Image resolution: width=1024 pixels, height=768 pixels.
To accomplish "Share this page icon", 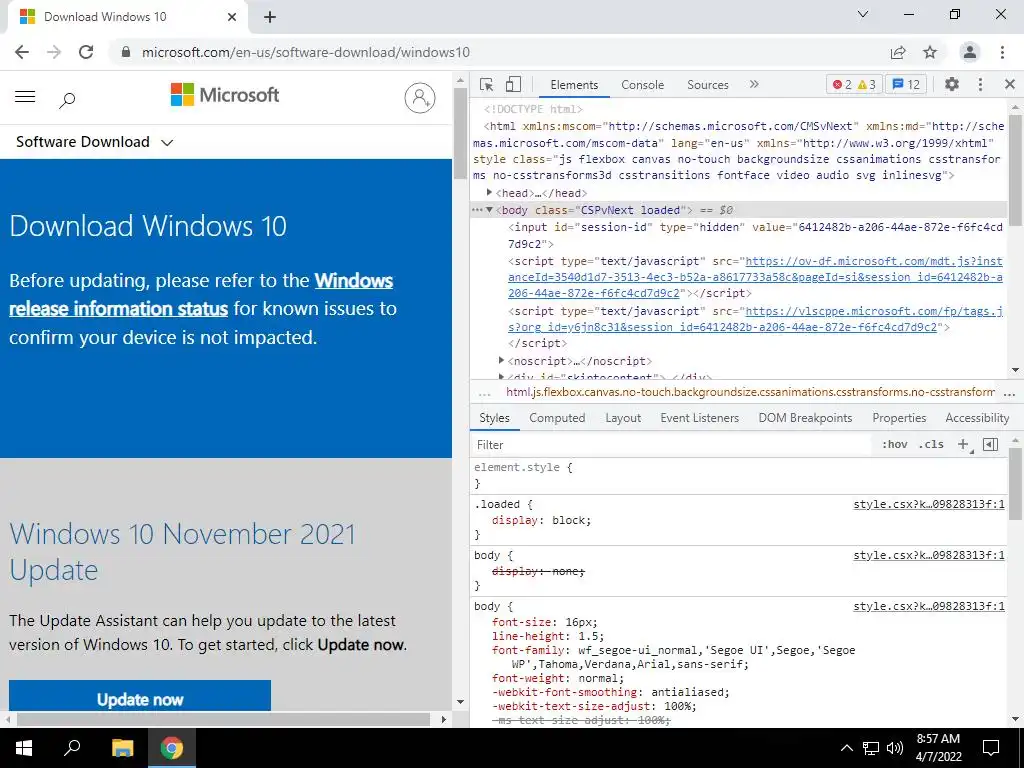I will pos(898,52).
